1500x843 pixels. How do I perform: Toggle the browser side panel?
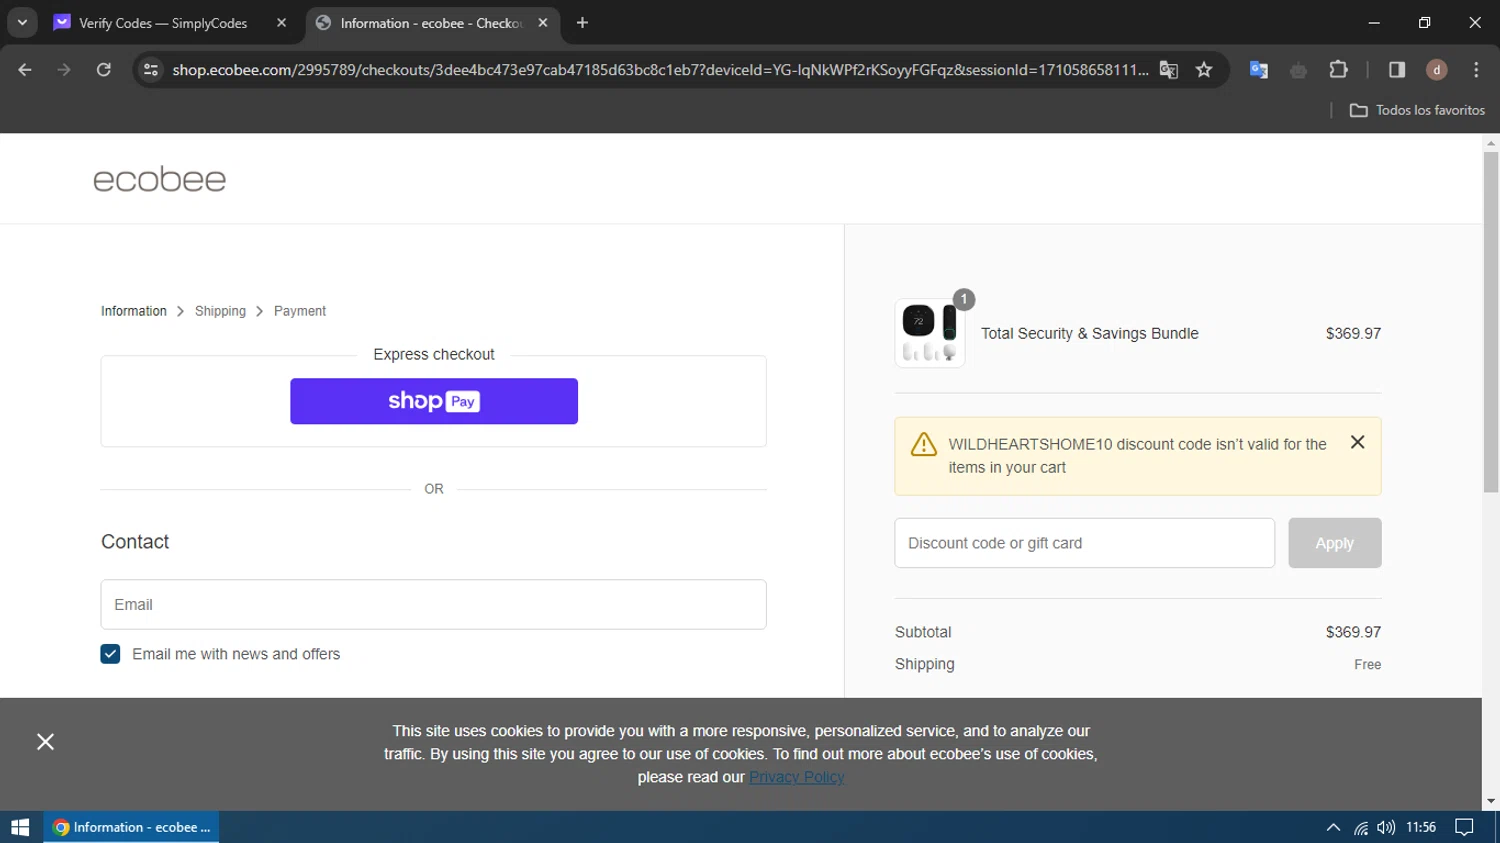(x=1397, y=70)
